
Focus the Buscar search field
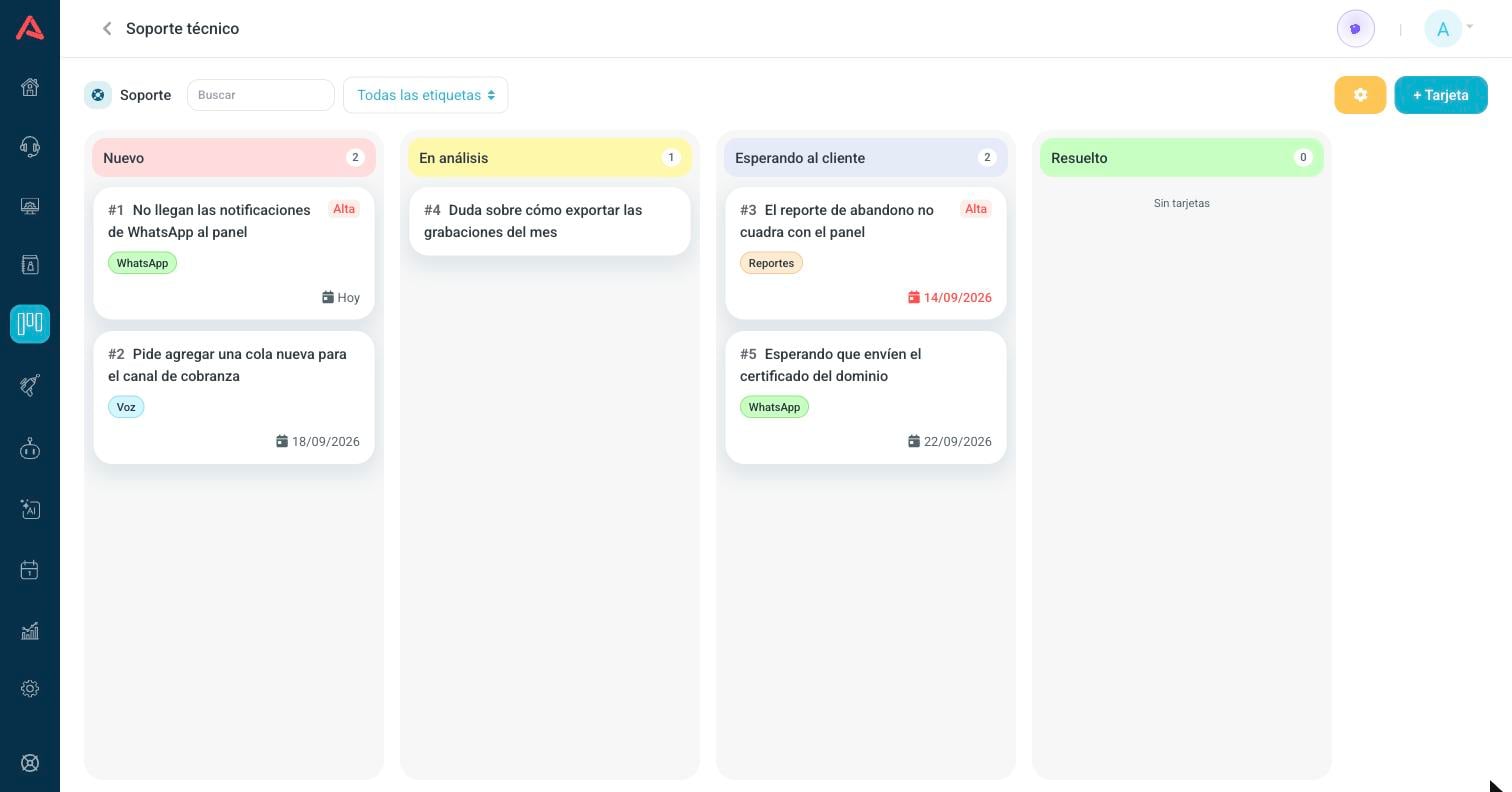(x=261, y=95)
